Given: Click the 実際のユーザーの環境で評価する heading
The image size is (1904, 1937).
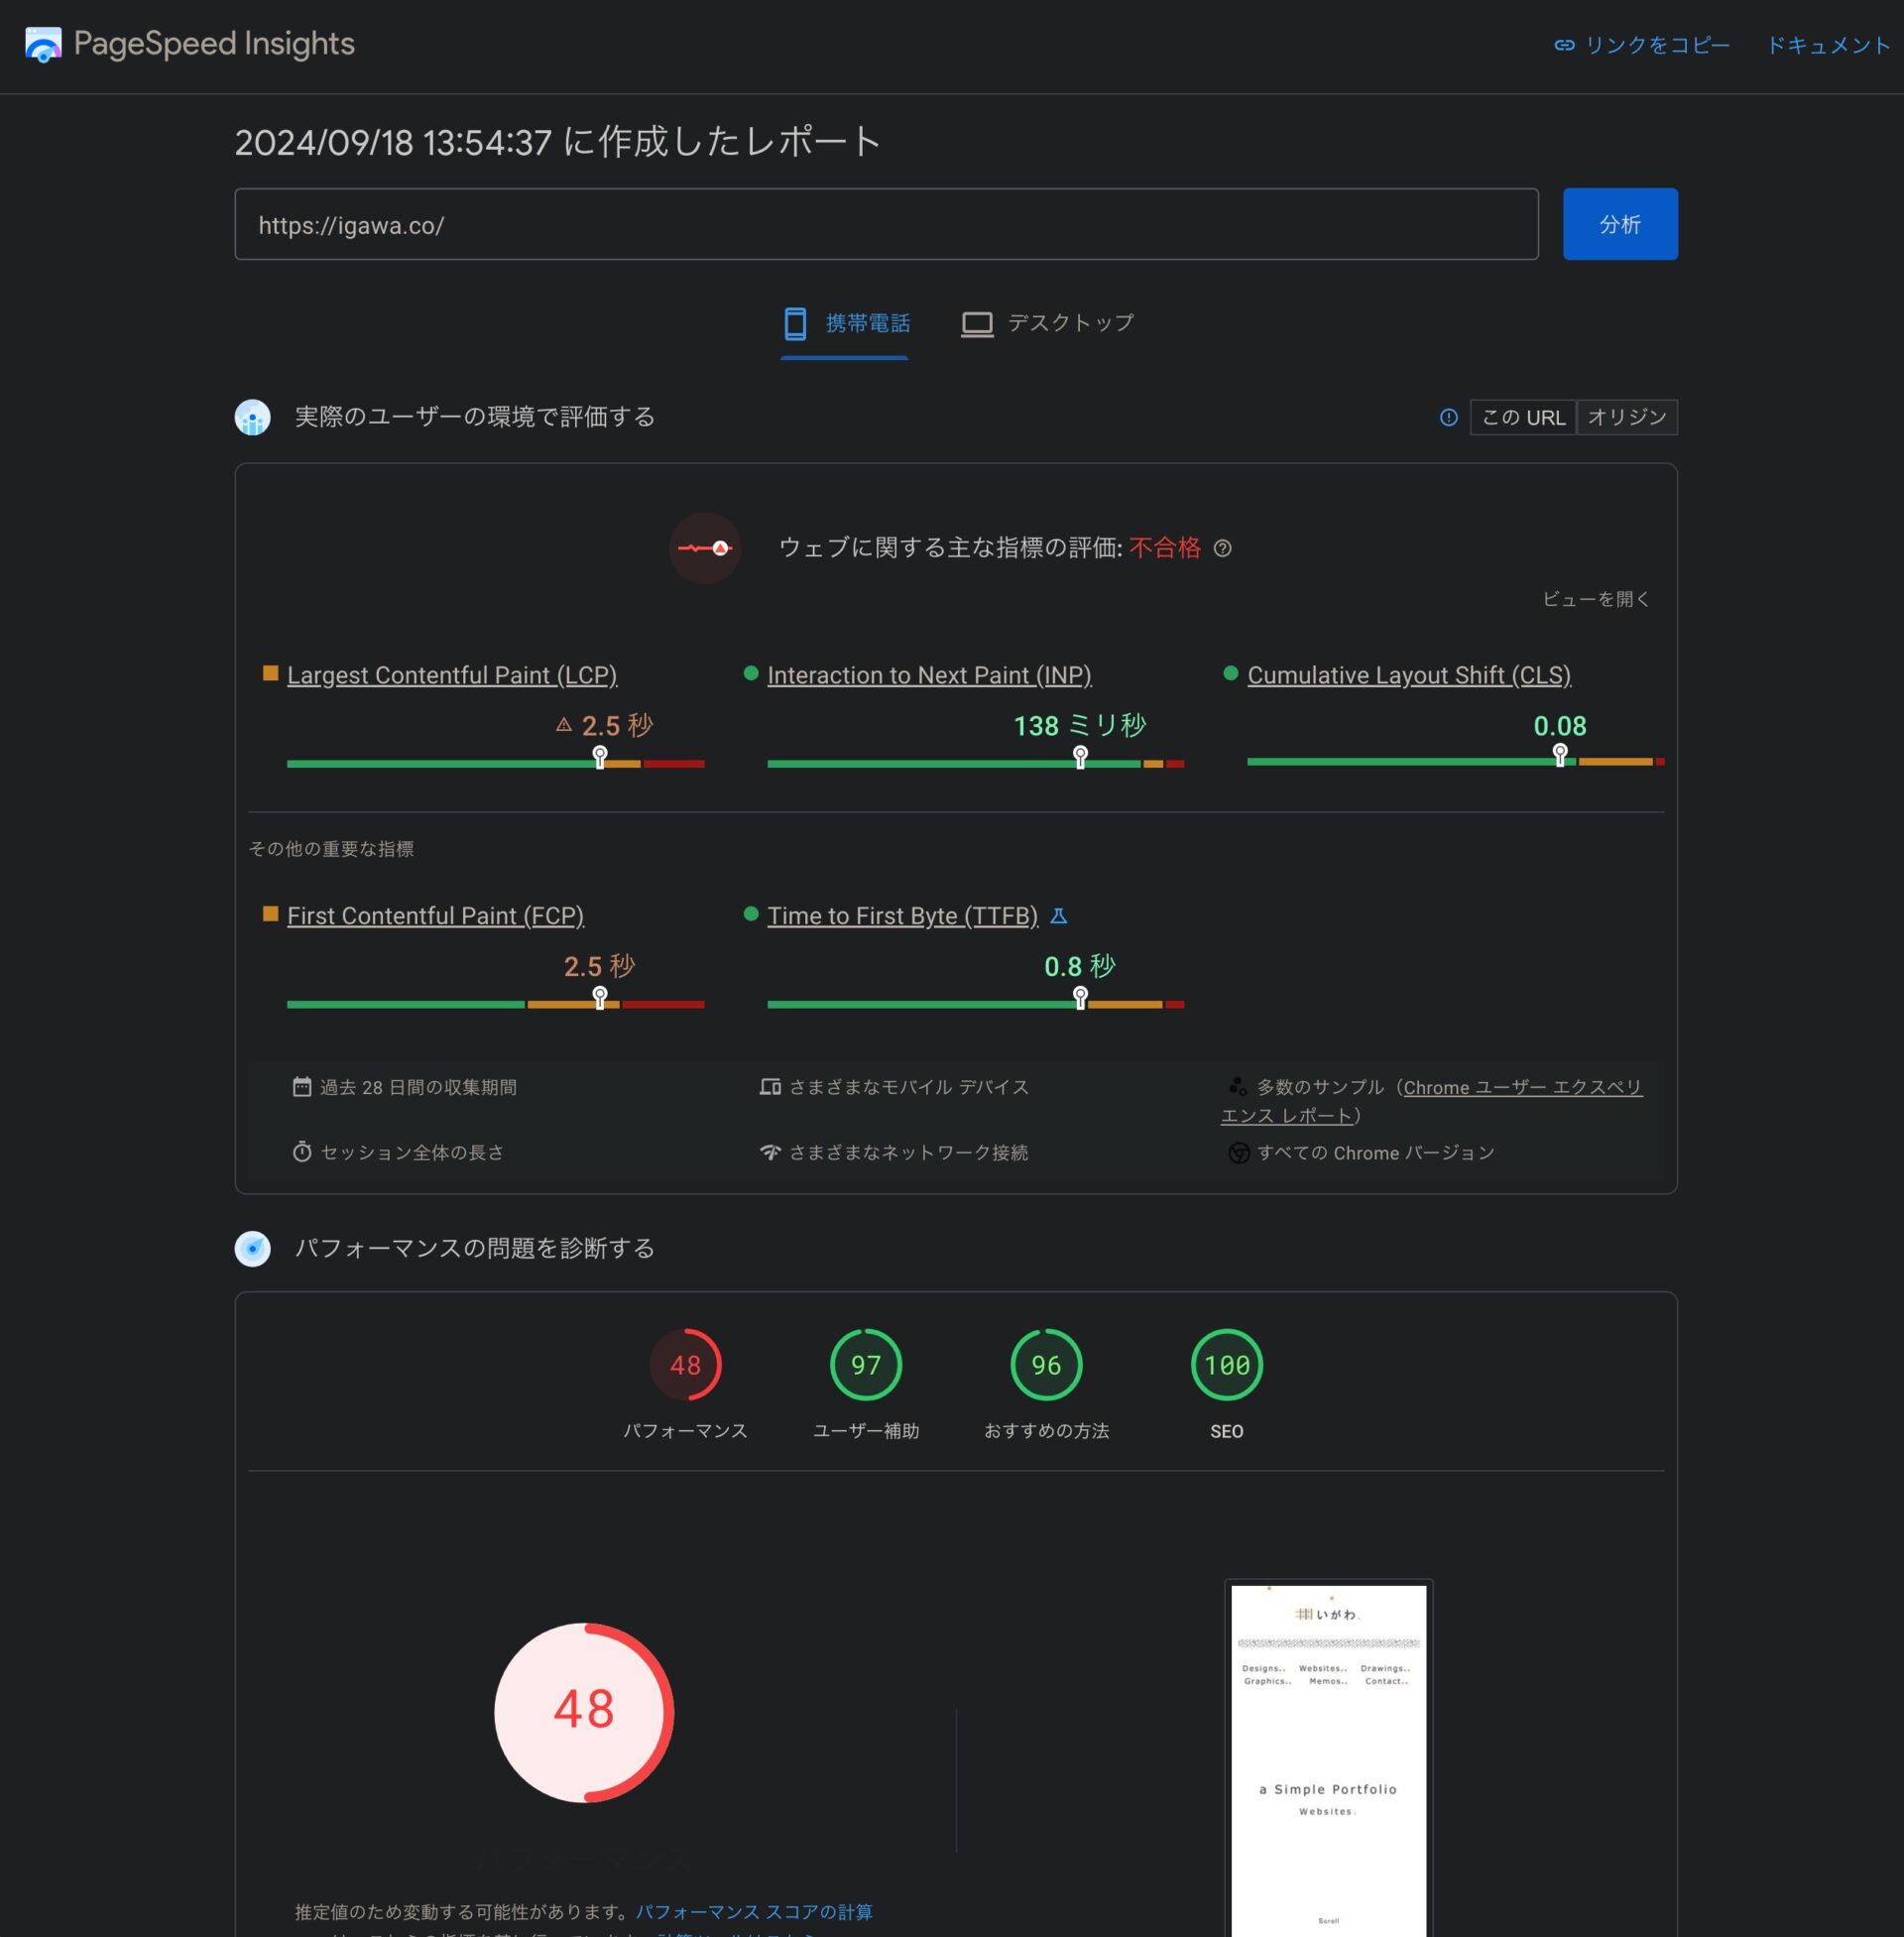Looking at the screenshot, I should (475, 417).
